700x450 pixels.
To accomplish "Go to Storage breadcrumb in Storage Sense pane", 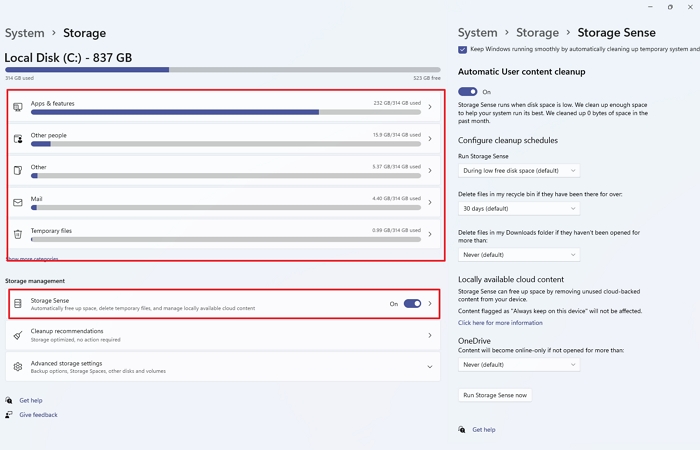I will (538, 33).
